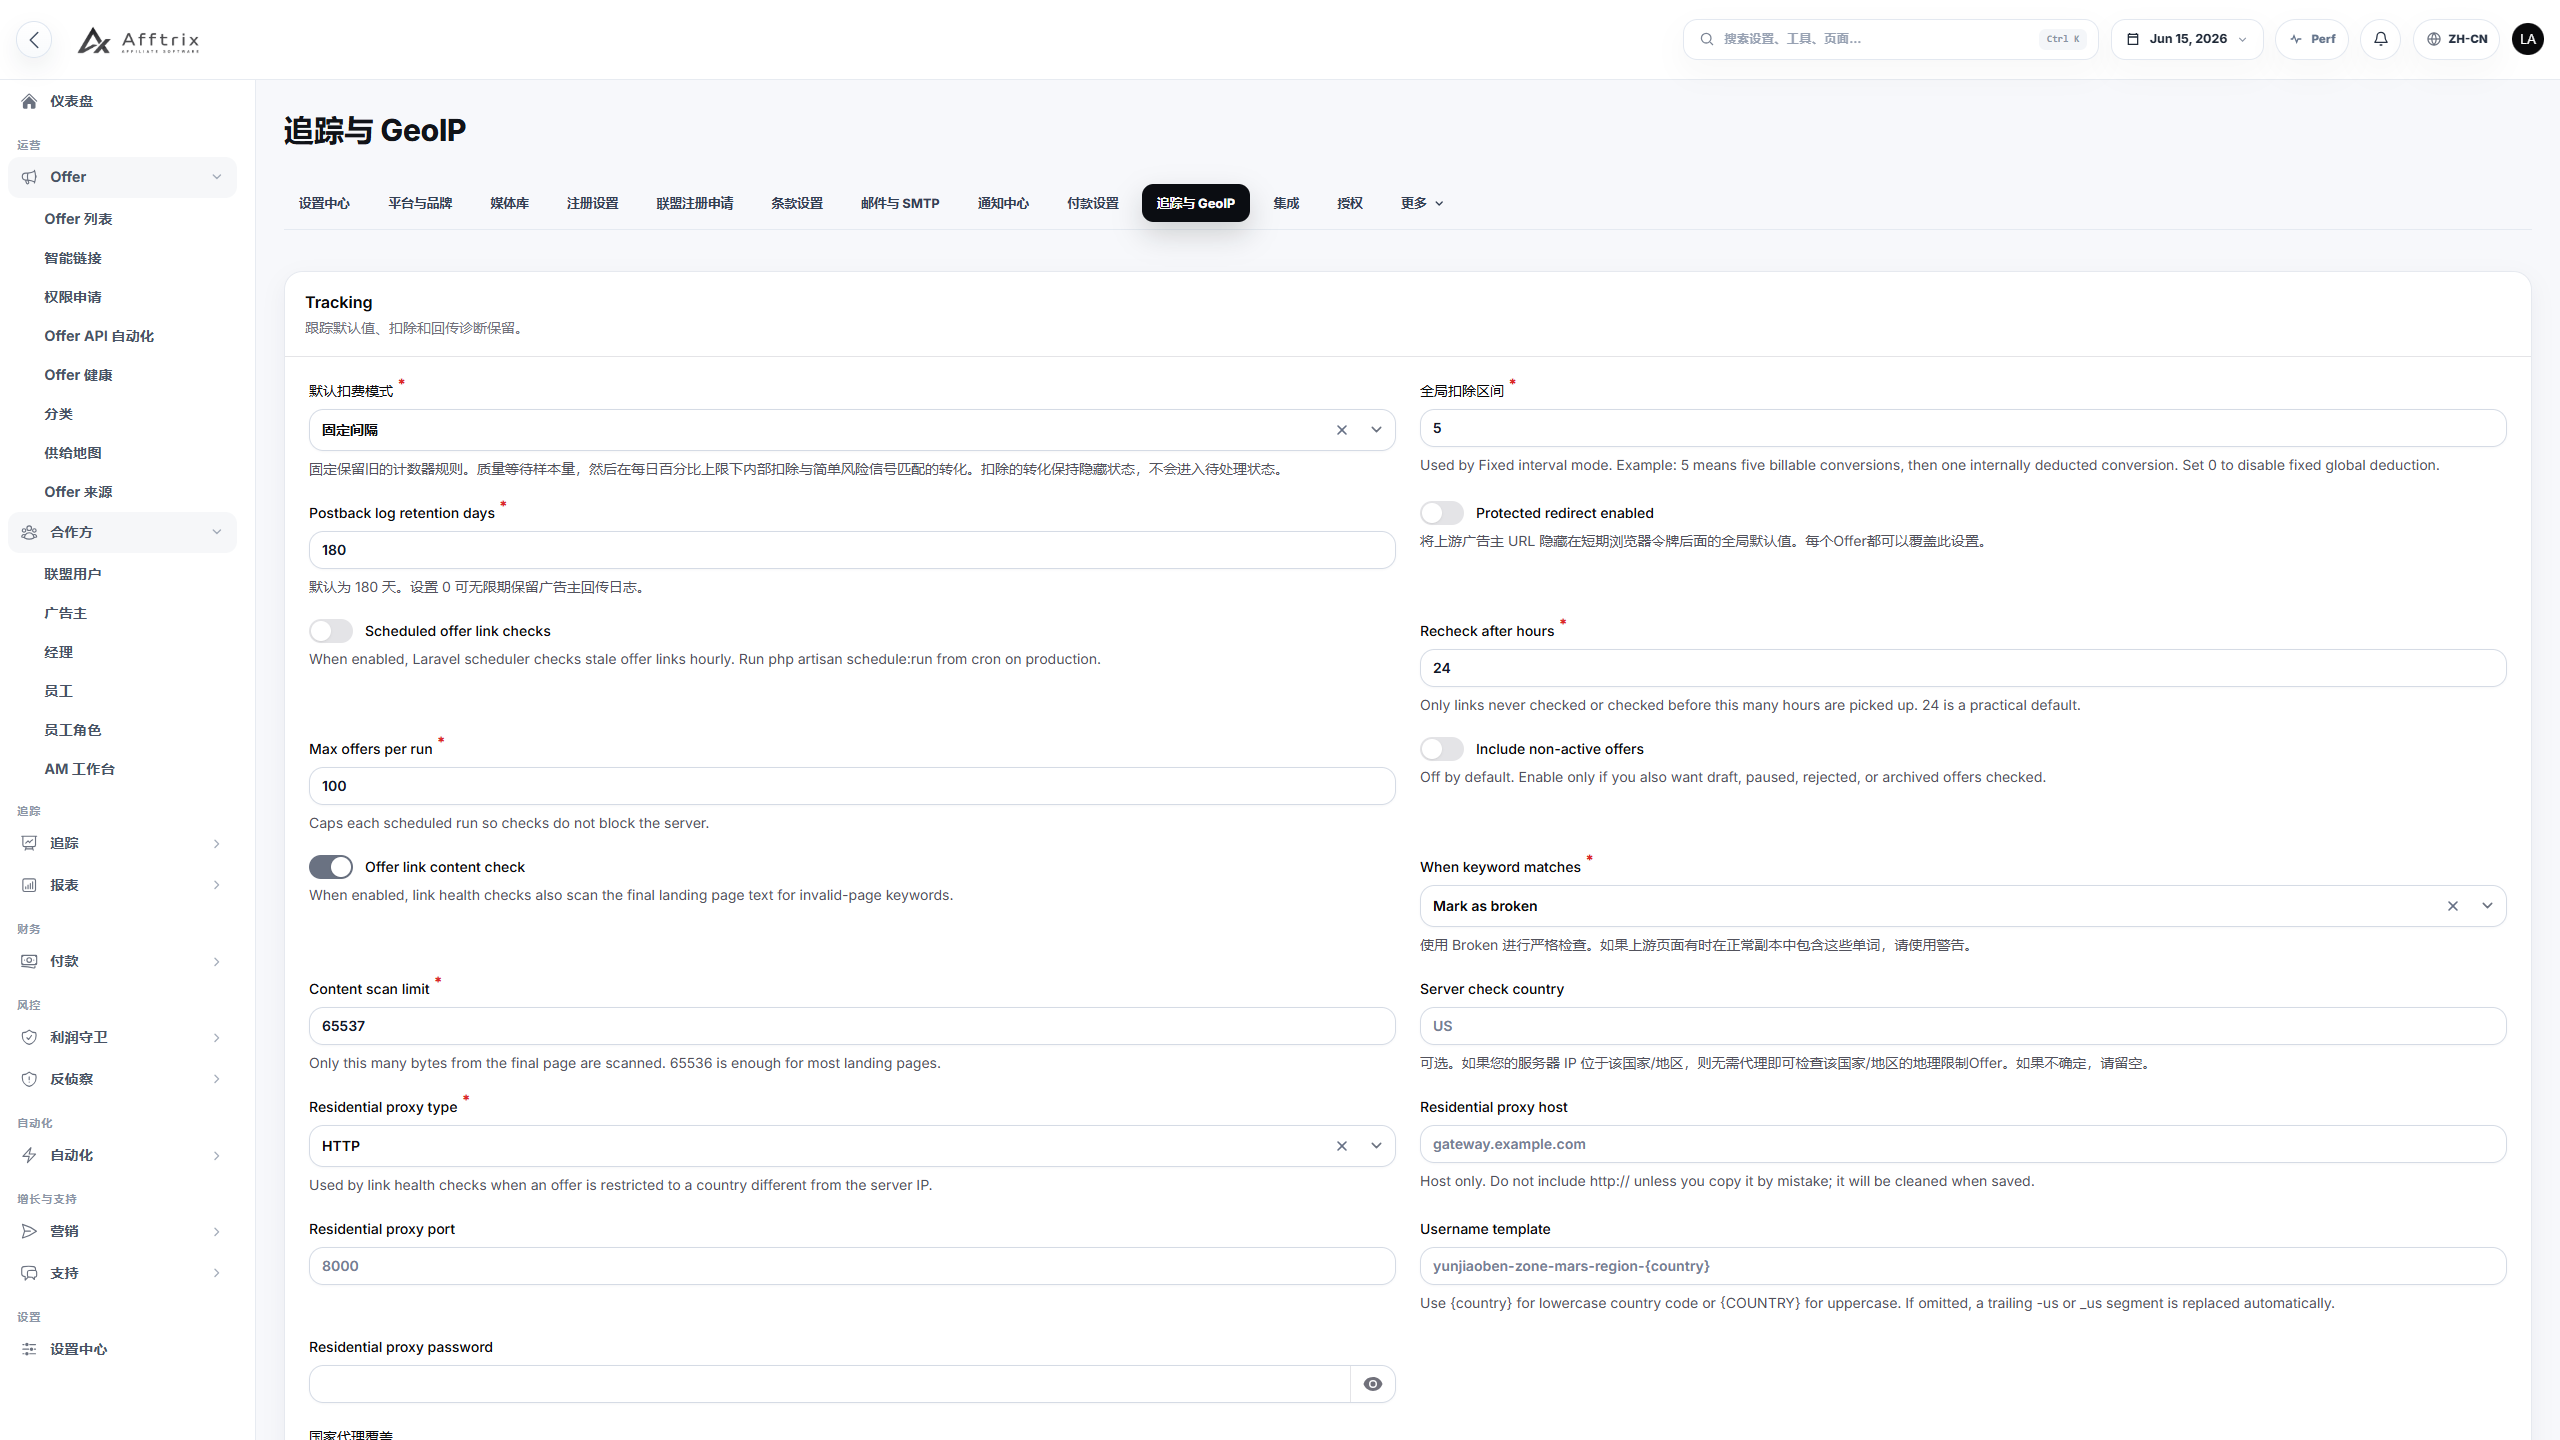
Task: Open the When keyword matches dropdown
Action: [2487, 906]
